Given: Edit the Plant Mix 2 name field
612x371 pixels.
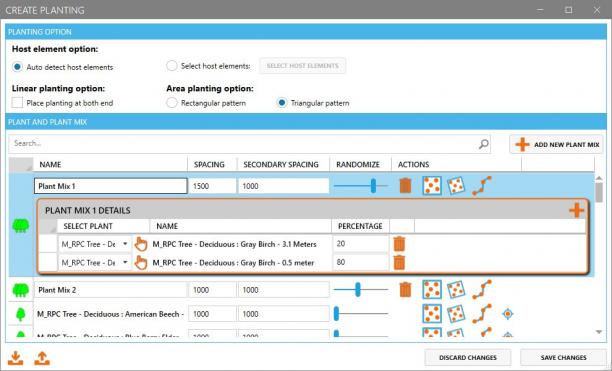Looking at the screenshot, I should [x=111, y=290].
